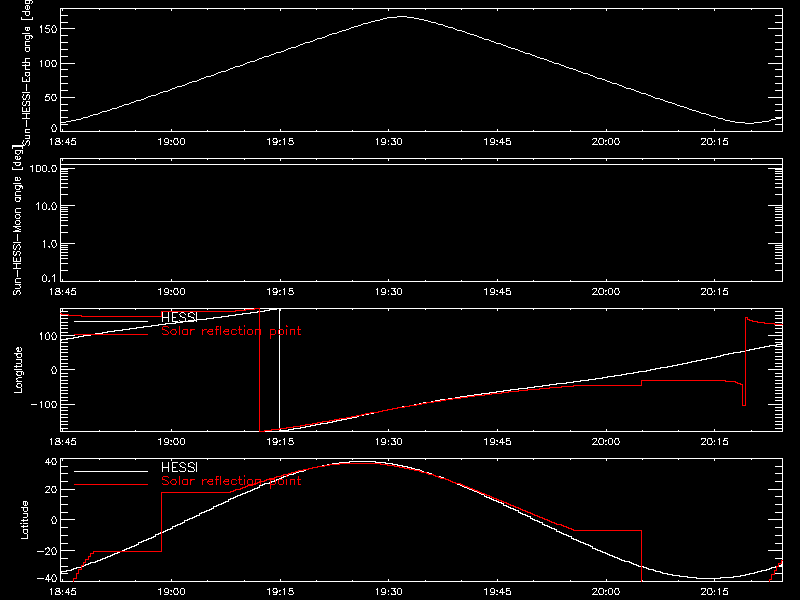Image resolution: width=800 pixels, height=600 pixels.
Task: Click the 50 tick on Sun-HESSI-Earth angle axis
Action: (51, 97)
